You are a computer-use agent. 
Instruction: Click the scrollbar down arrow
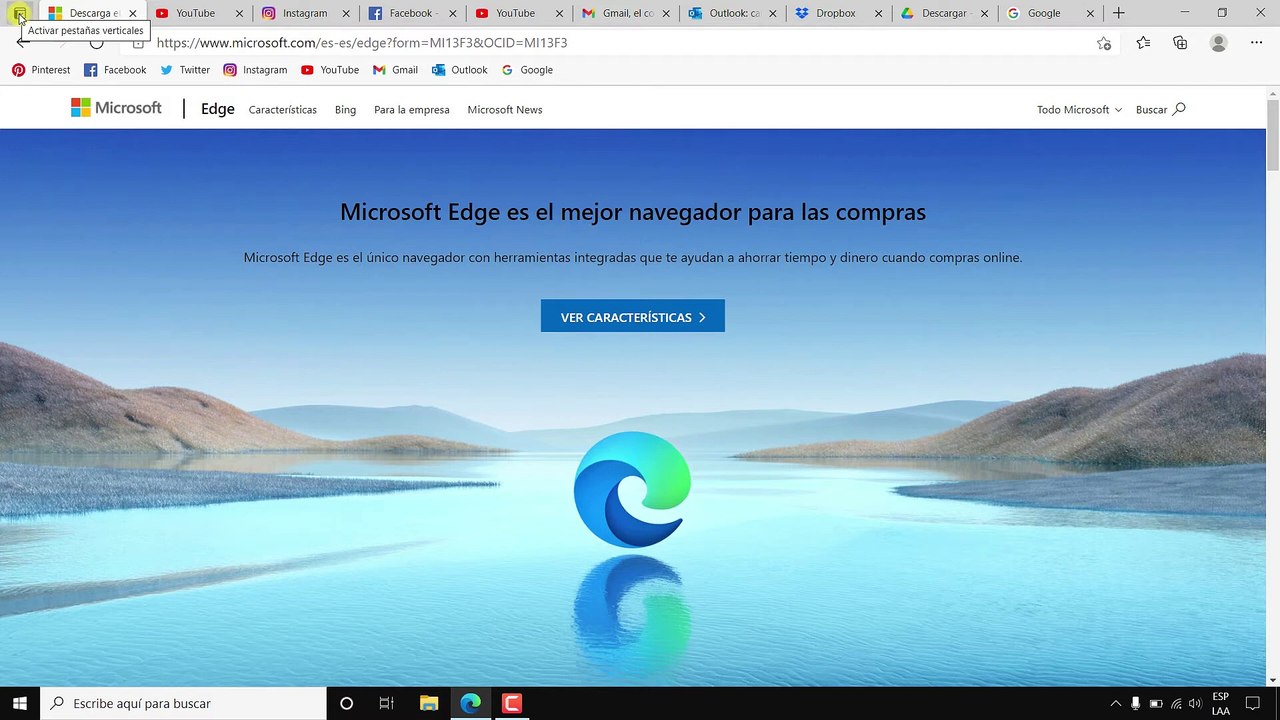pos(1272,680)
